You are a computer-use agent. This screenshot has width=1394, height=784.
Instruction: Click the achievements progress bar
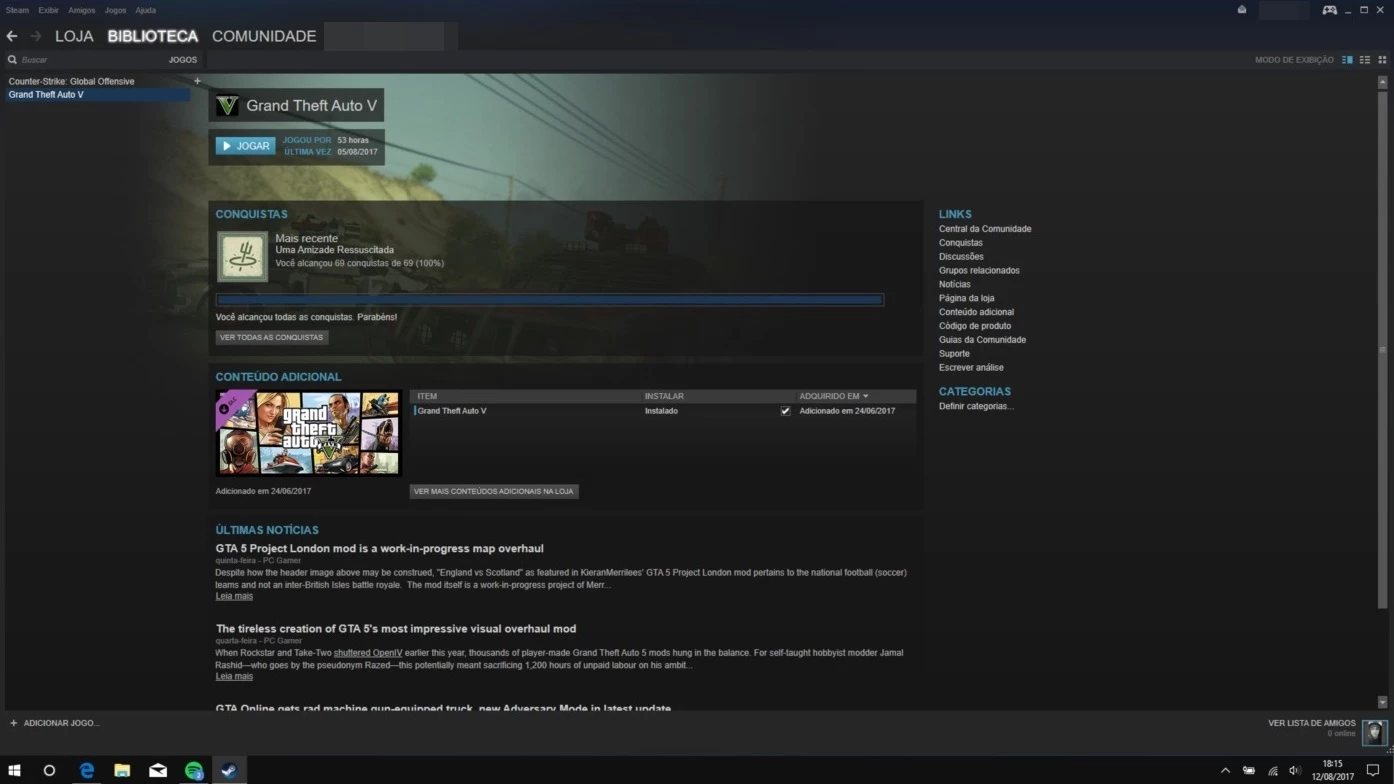pos(550,299)
